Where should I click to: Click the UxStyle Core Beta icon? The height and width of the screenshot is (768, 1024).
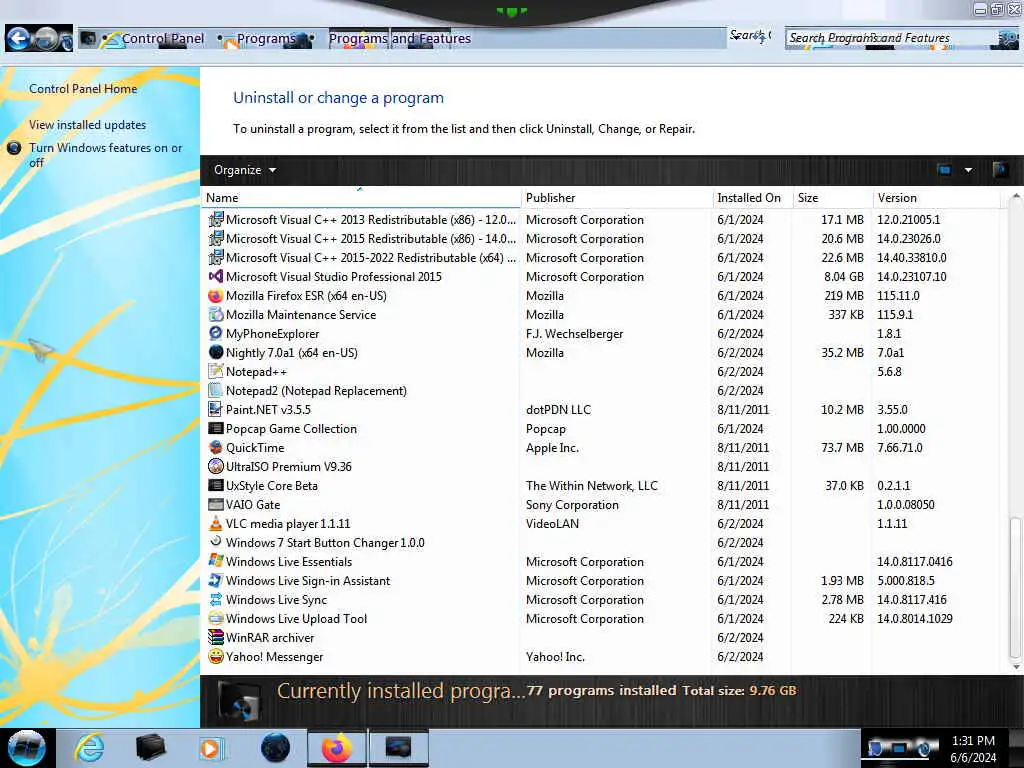[216, 485]
